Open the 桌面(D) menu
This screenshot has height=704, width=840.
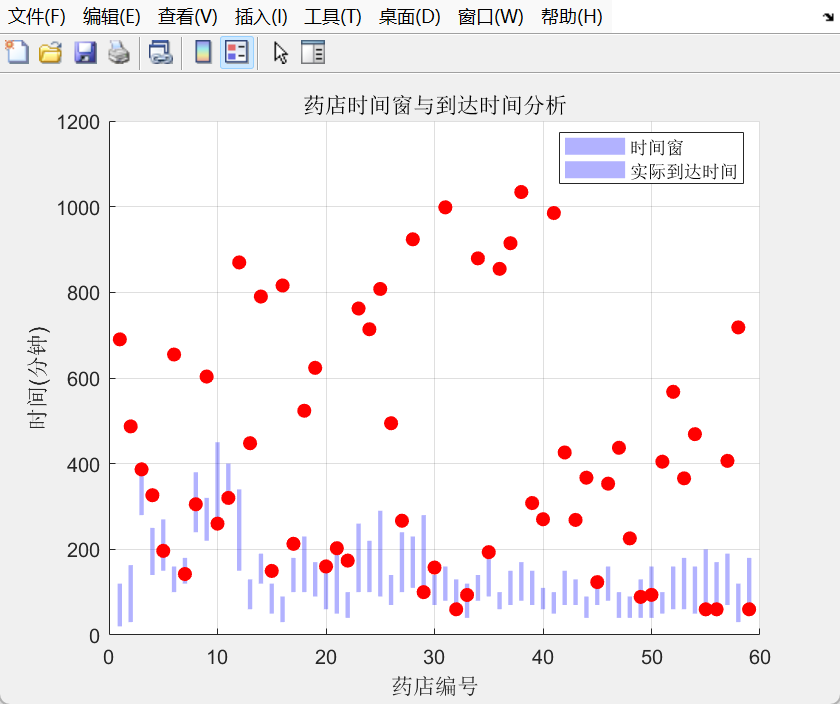tap(409, 17)
